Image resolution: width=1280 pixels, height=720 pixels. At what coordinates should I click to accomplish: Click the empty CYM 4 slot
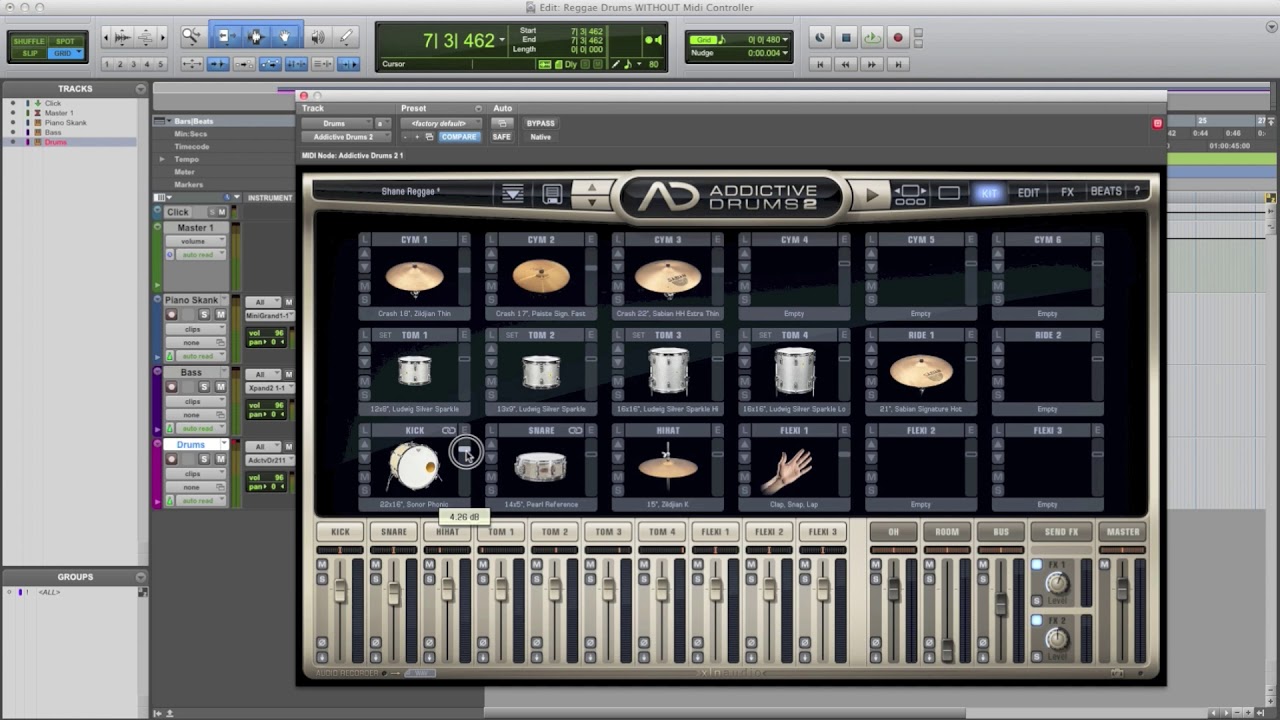(794, 277)
